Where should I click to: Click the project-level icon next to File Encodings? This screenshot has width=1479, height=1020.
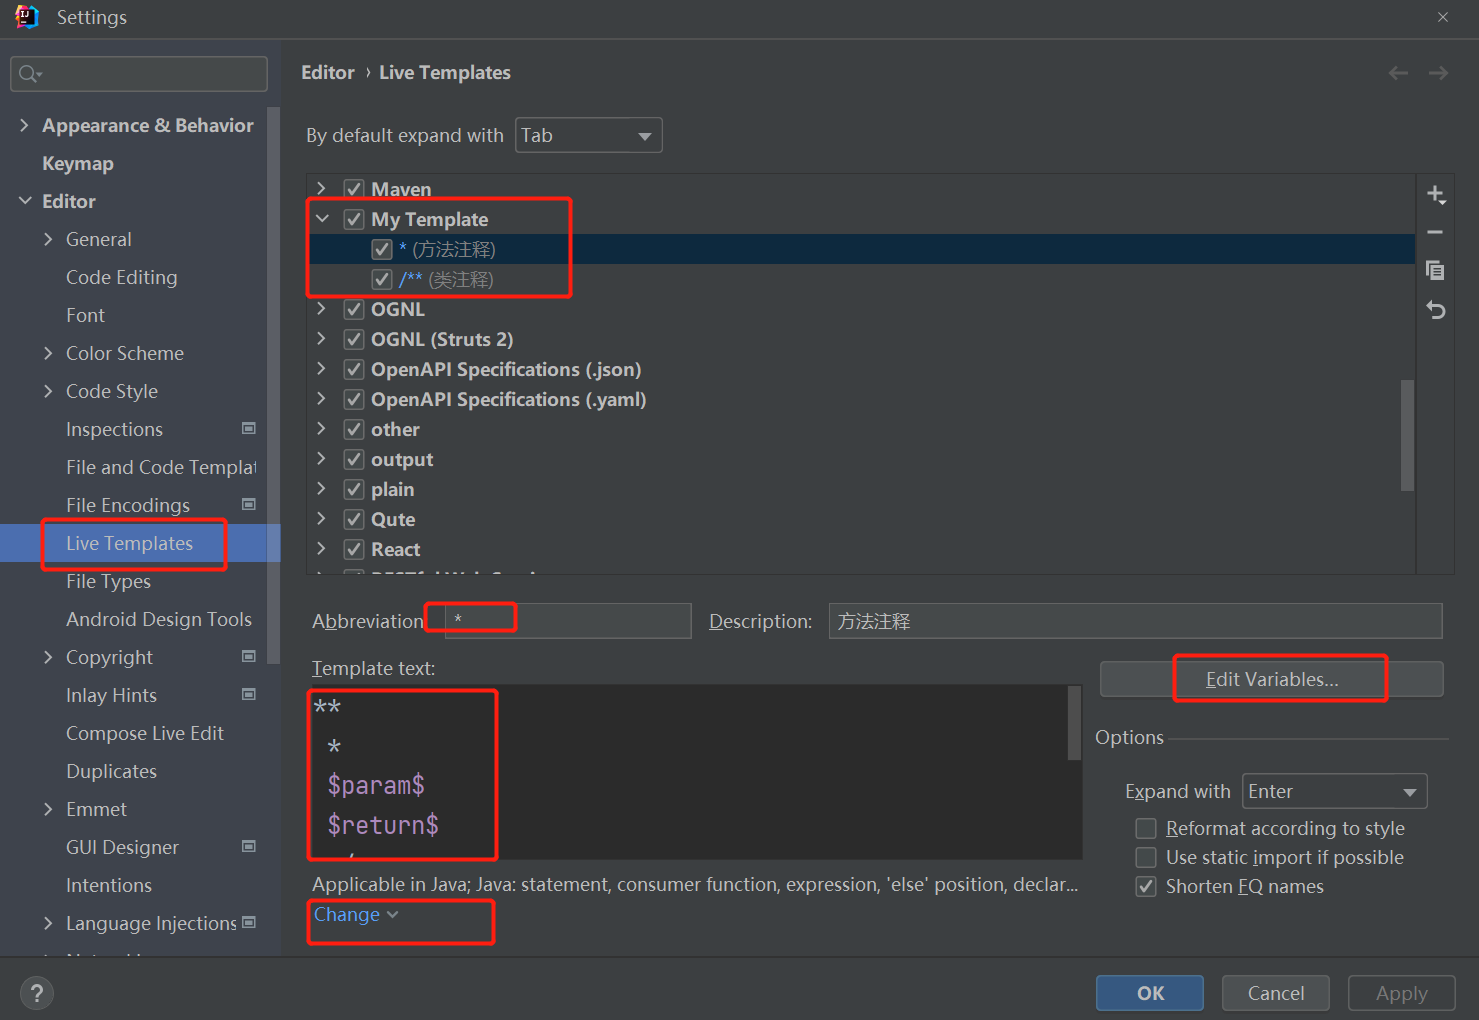[x=249, y=505]
